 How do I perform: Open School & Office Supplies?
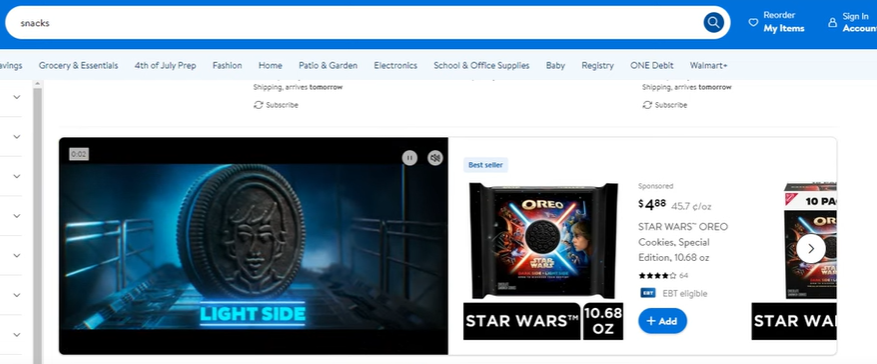[481, 65]
